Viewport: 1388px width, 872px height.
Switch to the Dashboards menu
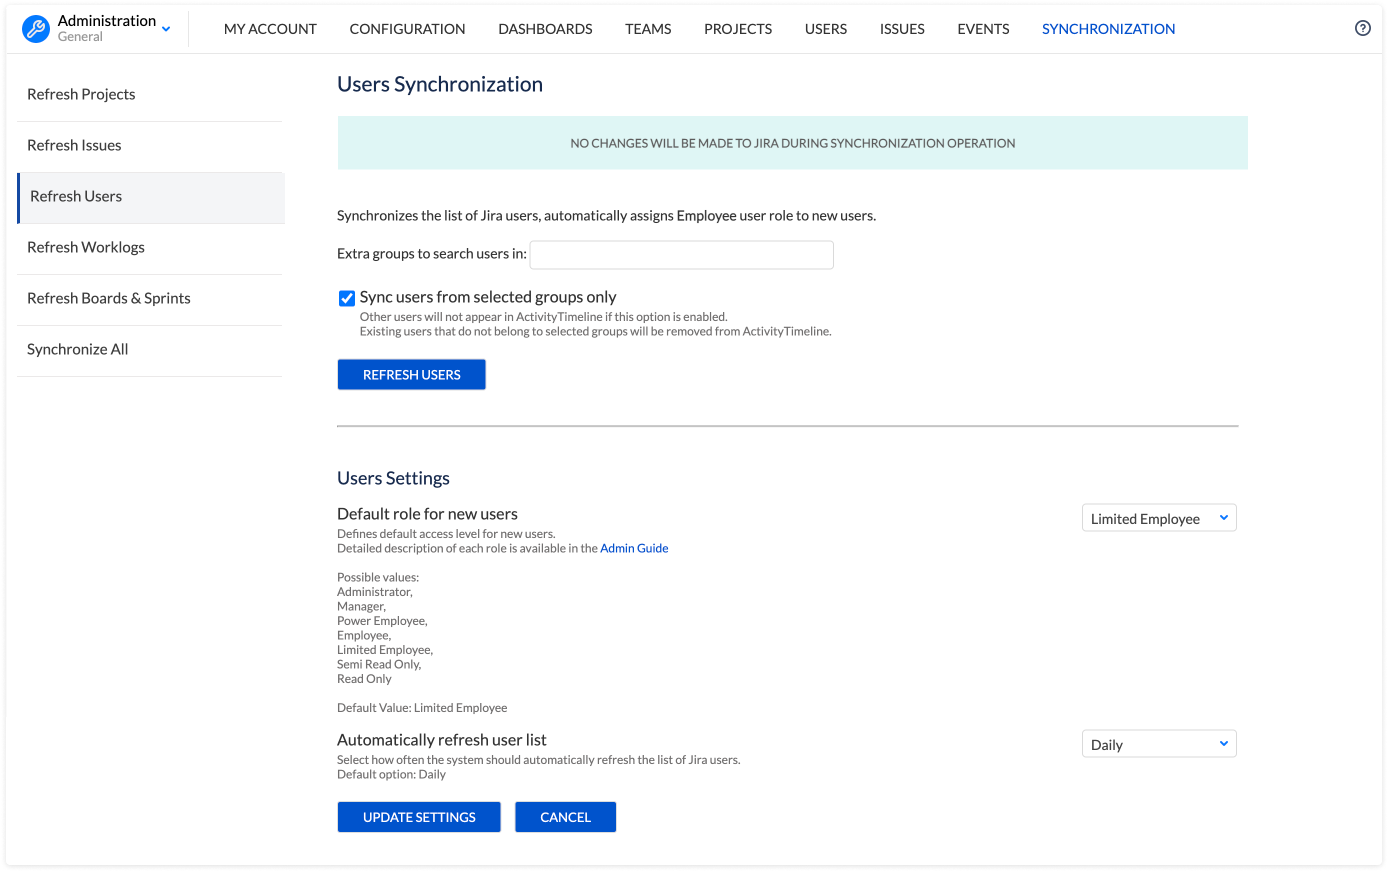pyautogui.click(x=545, y=29)
